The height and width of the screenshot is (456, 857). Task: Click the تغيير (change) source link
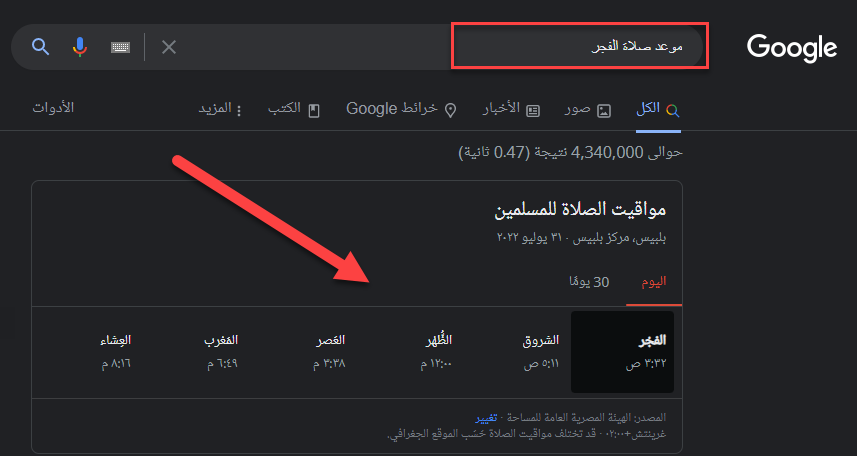click(486, 418)
